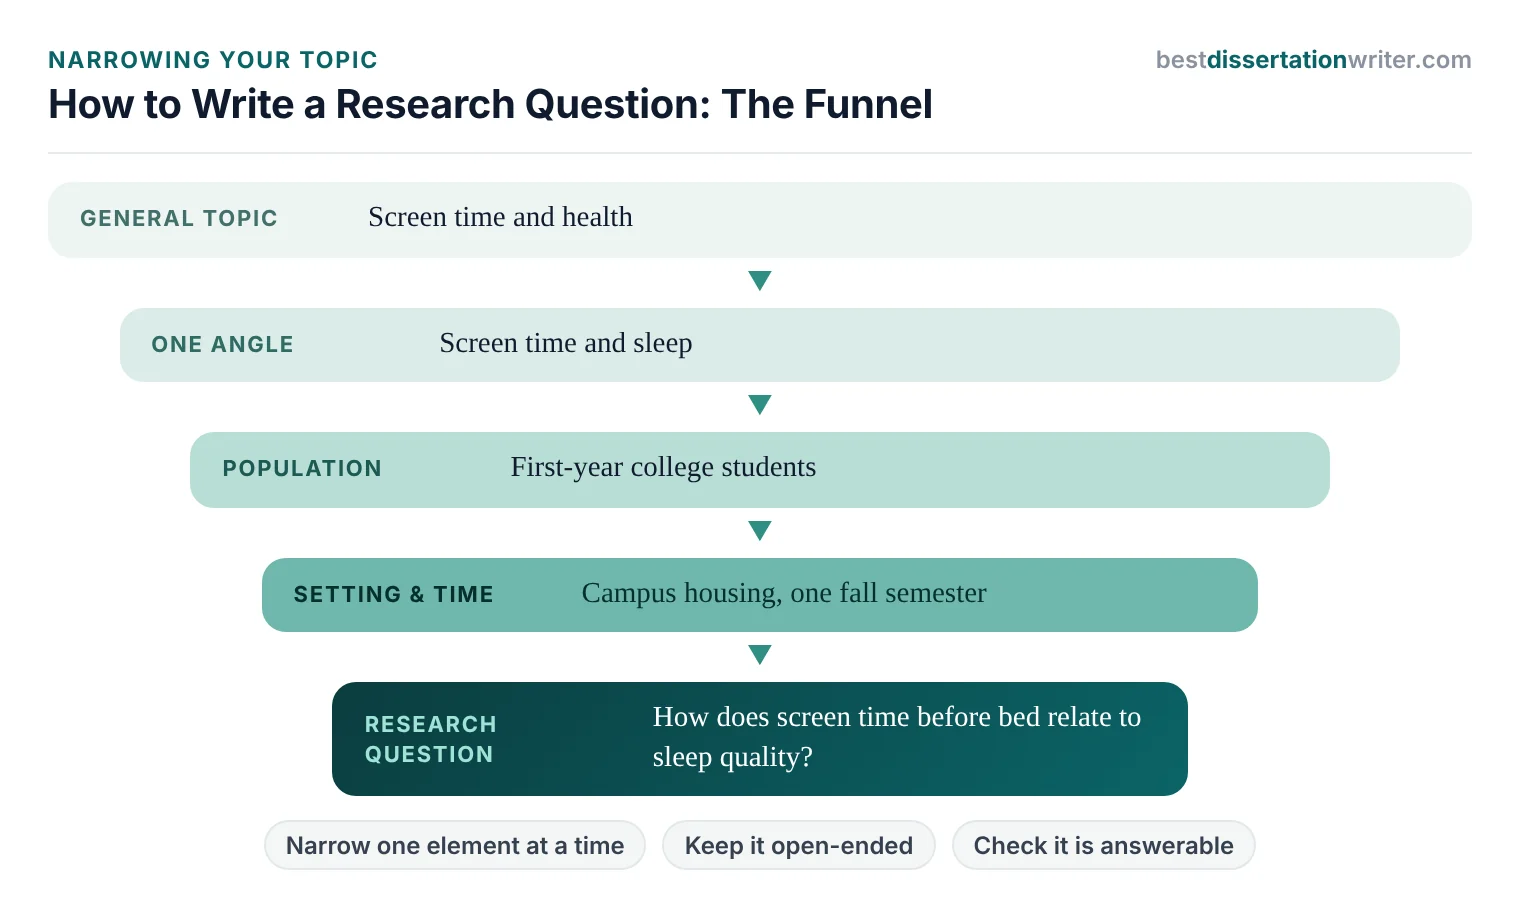Click the text 'Screen time and health'
Image resolution: width=1520 pixels, height=910 pixels.
(500, 217)
